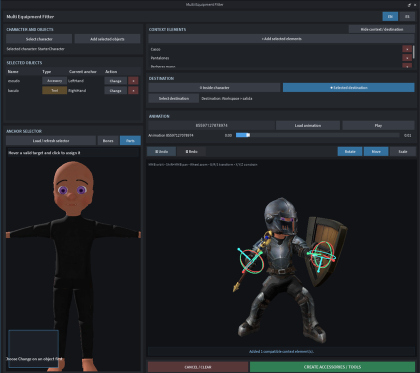Click the Type column header
This screenshot has width=420, height=373.
(47, 71)
